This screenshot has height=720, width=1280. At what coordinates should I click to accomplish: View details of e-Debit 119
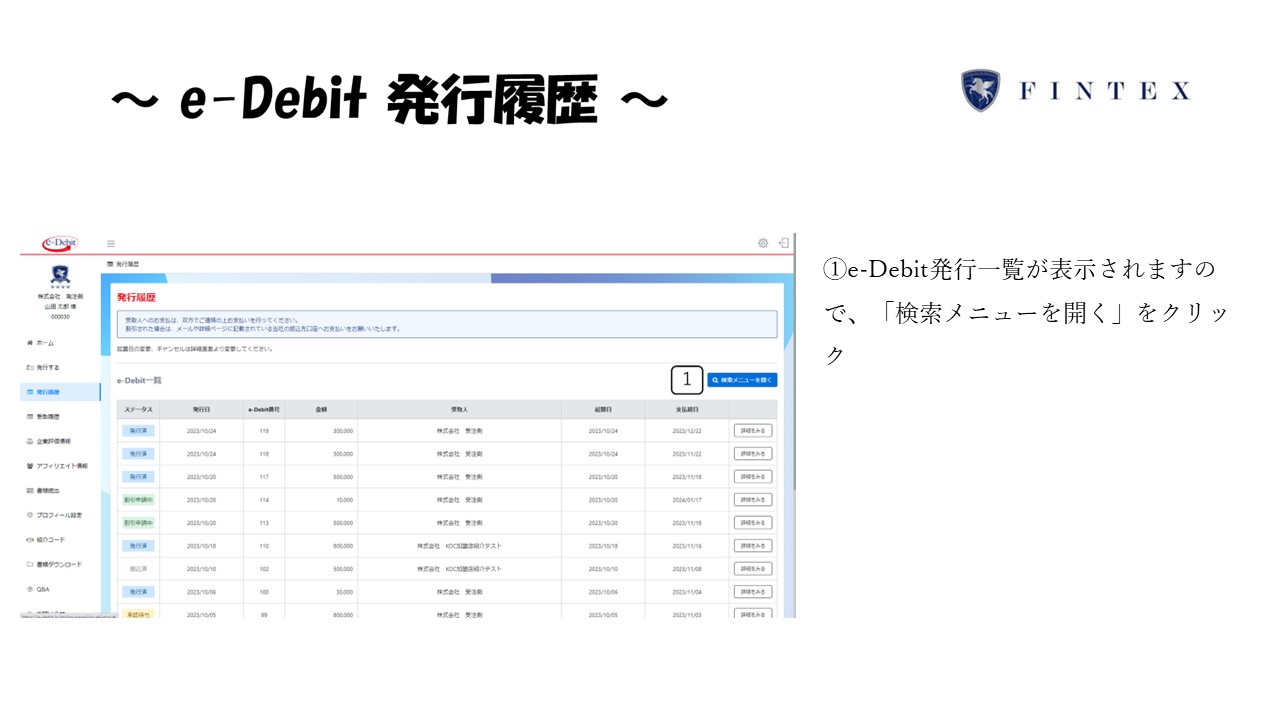[753, 431]
